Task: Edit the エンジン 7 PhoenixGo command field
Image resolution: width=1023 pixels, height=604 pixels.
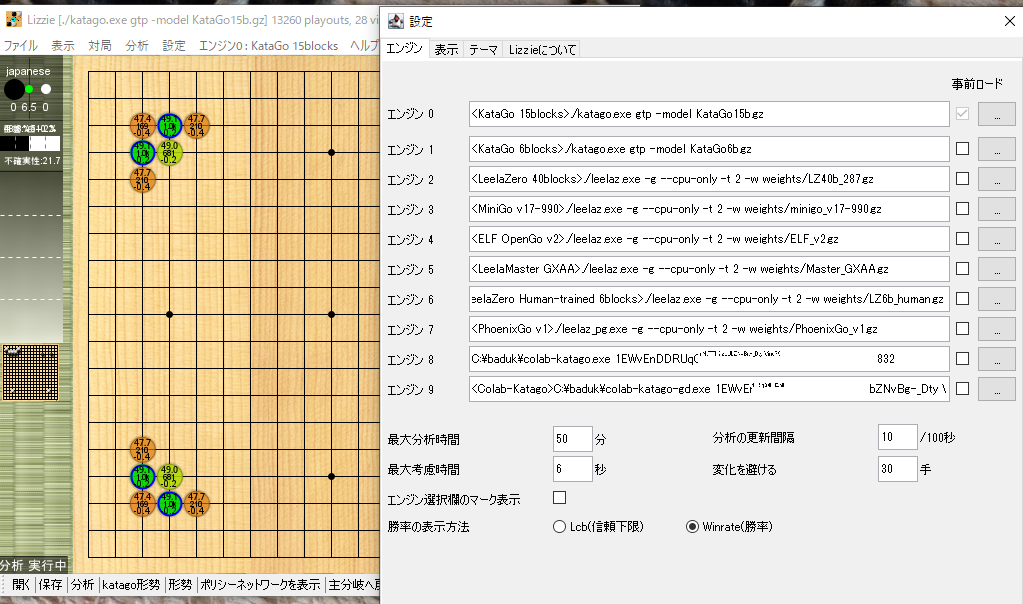Action: [709, 329]
